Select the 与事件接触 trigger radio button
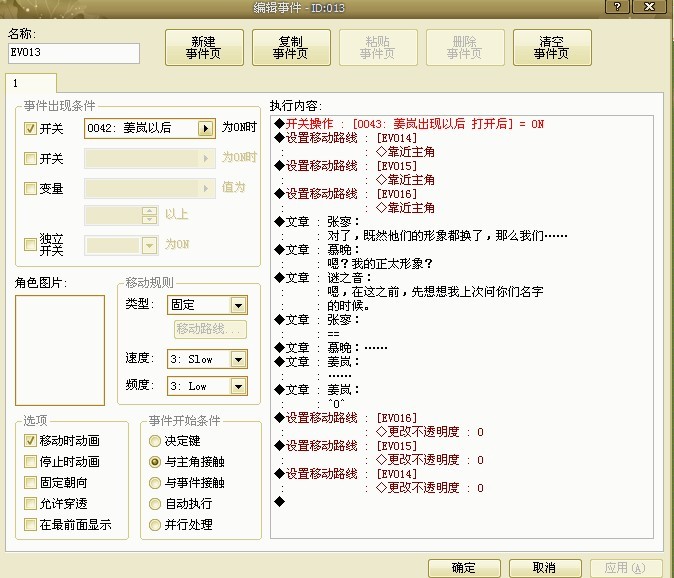Image resolution: width=674 pixels, height=578 pixels. [x=155, y=483]
